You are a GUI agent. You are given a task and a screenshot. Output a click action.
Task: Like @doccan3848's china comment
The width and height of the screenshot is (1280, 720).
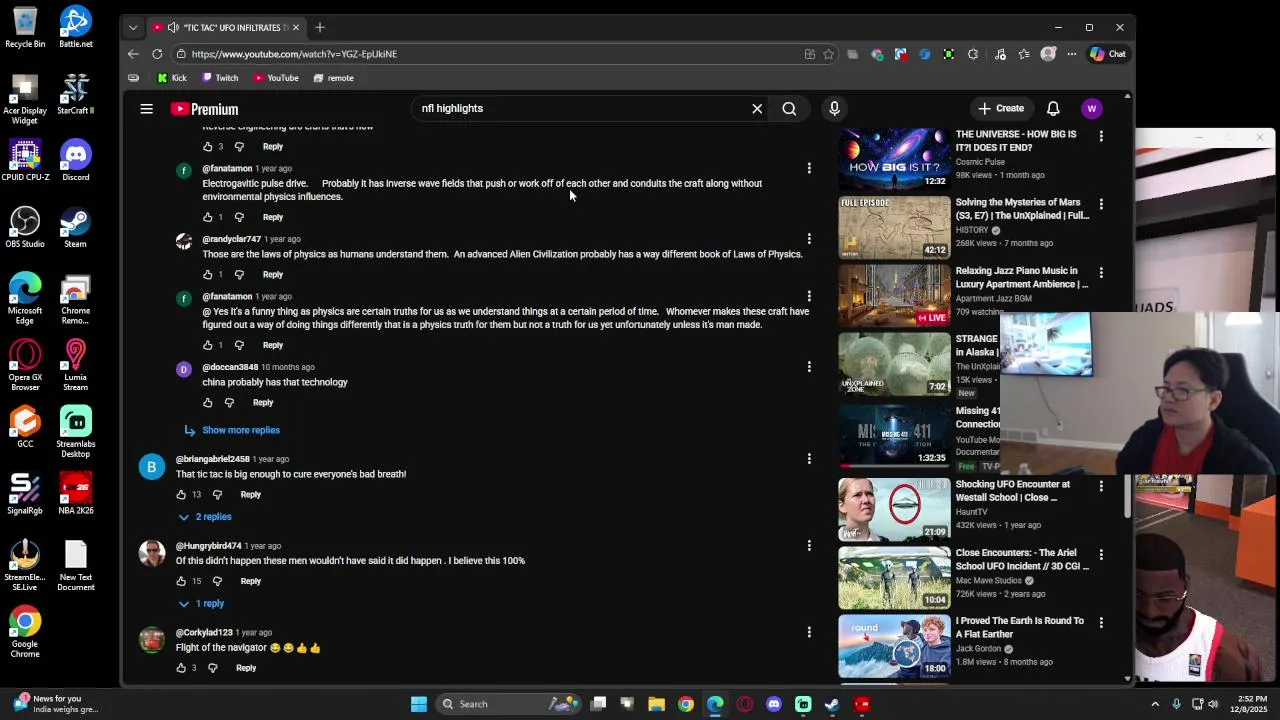tap(208, 402)
